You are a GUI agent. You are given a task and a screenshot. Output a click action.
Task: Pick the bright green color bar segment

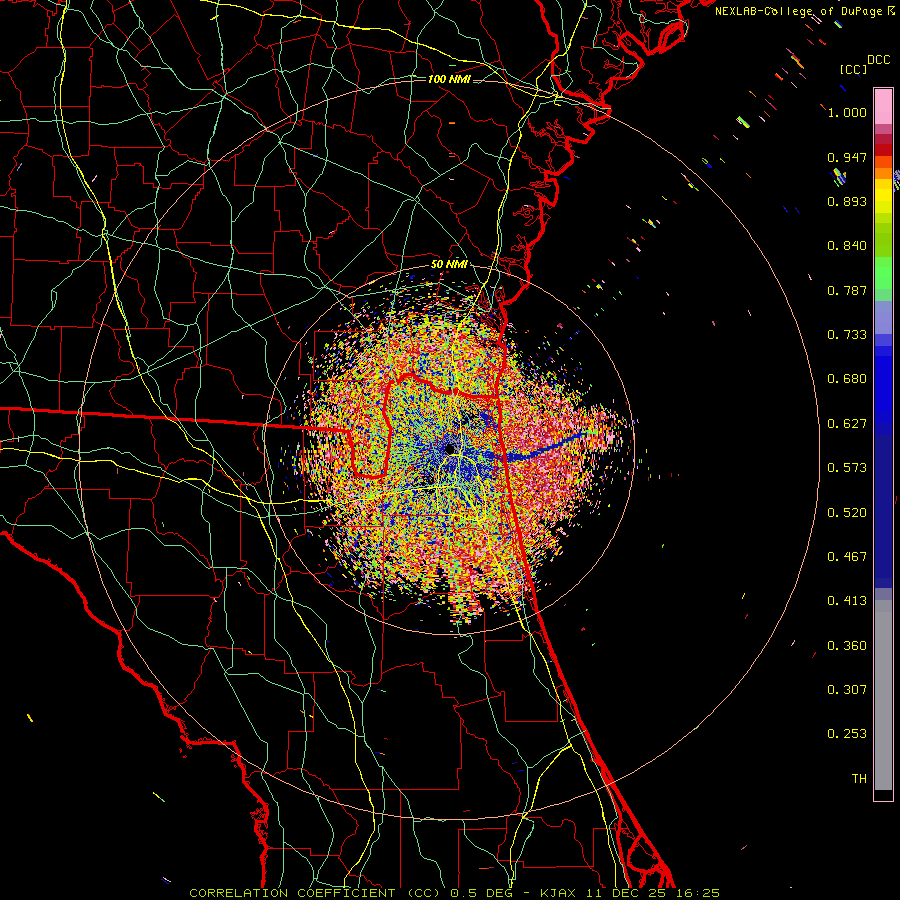tap(883, 273)
